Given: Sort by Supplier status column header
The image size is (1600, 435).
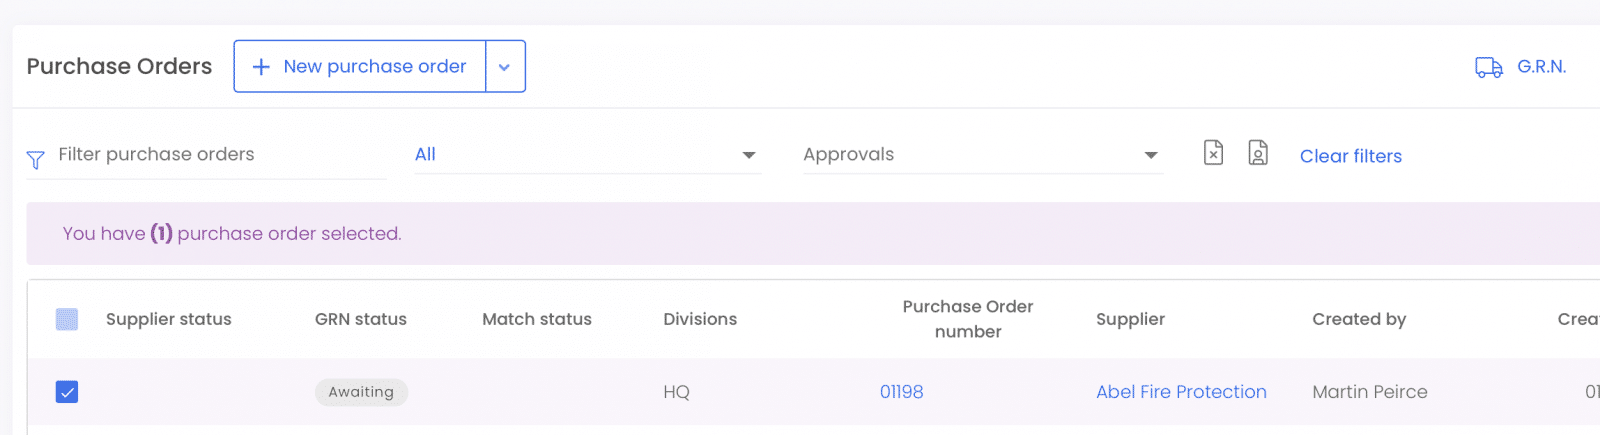Looking at the screenshot, I should click(x=169, y=319).
